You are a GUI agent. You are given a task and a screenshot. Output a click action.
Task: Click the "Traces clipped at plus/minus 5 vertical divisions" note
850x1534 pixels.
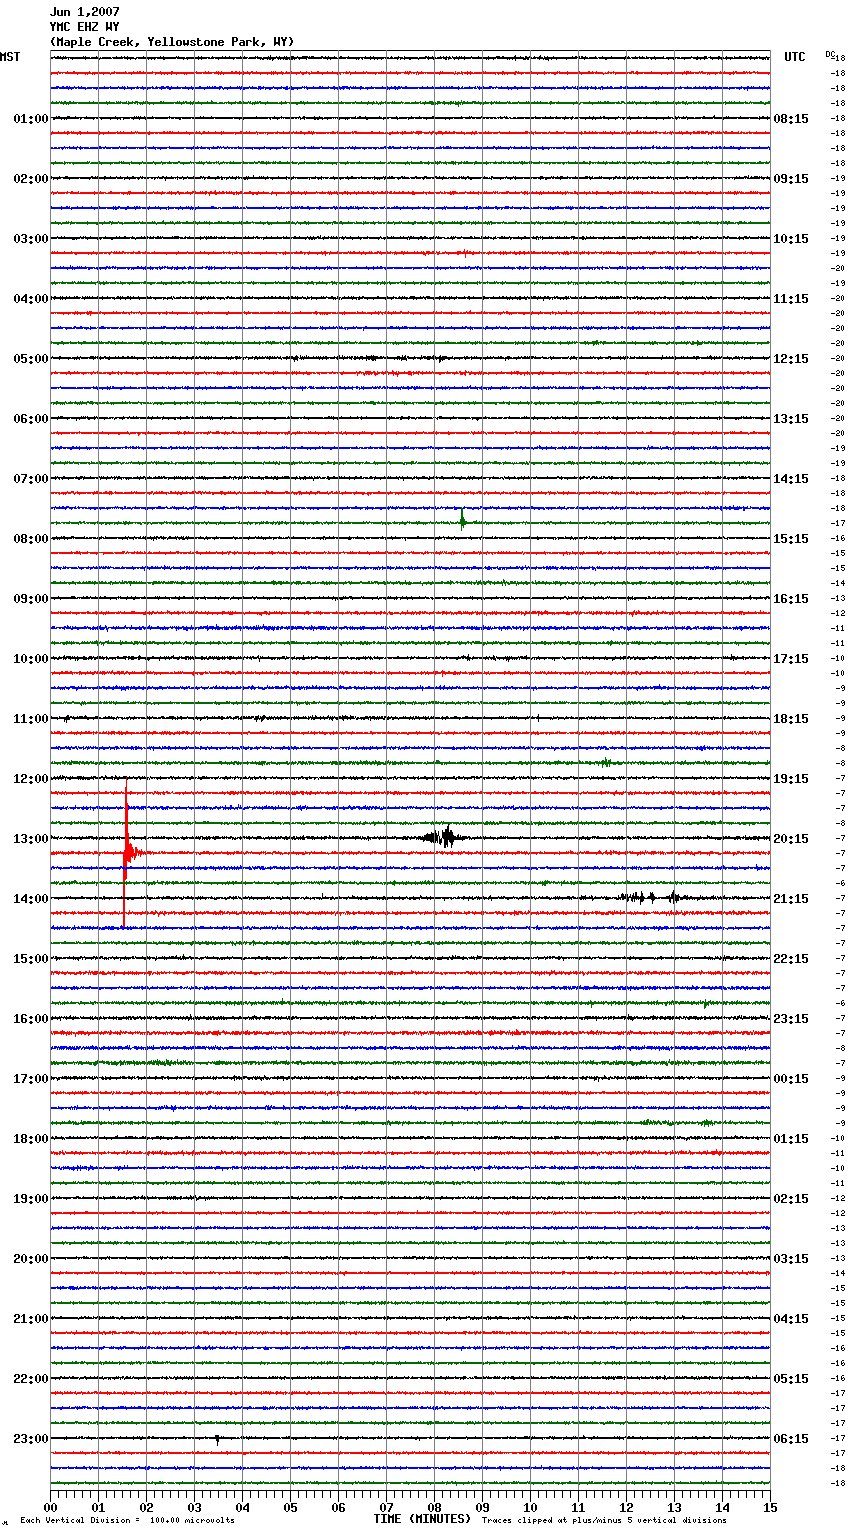(604, 1520)
